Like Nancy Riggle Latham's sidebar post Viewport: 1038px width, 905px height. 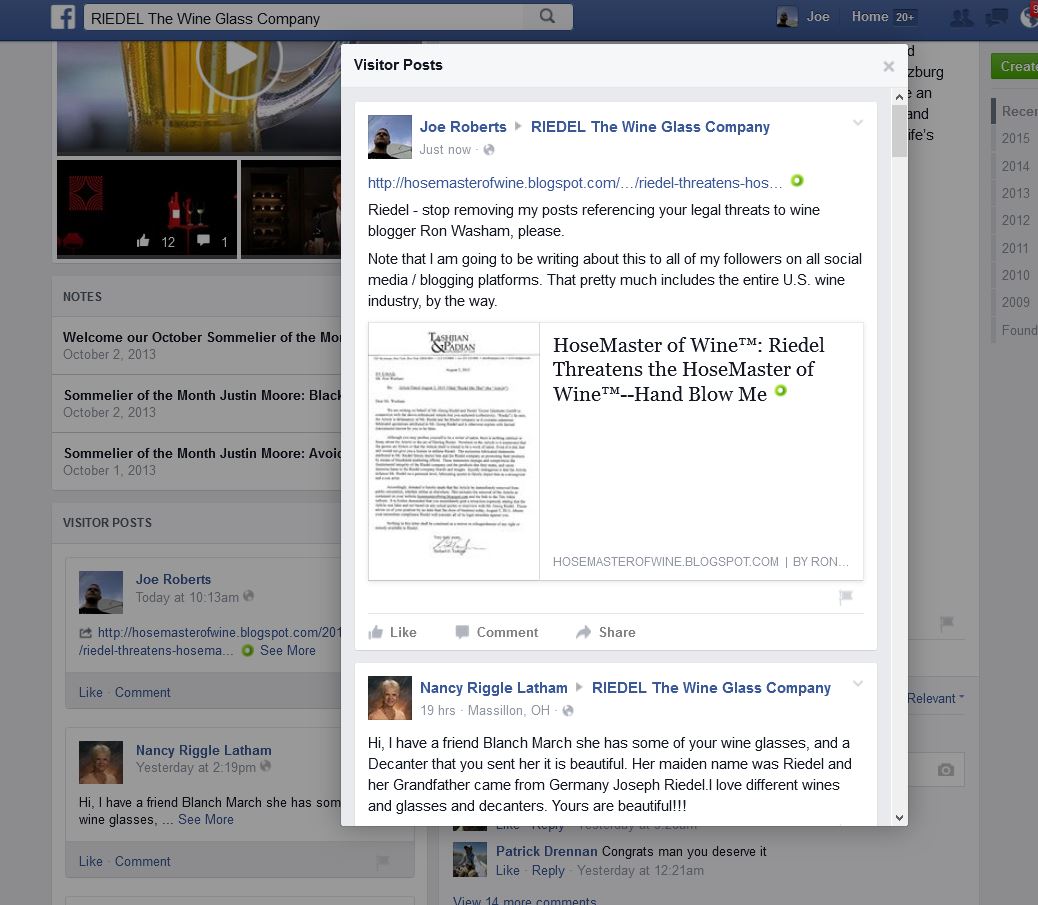point(91,862)
